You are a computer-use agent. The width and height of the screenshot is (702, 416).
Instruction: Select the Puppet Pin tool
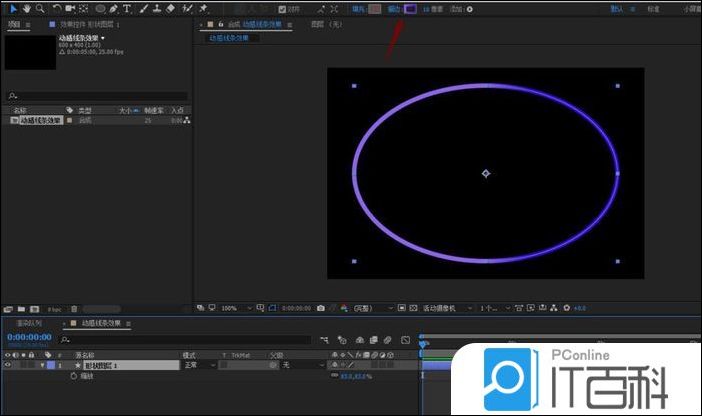(x=204, y=8)
